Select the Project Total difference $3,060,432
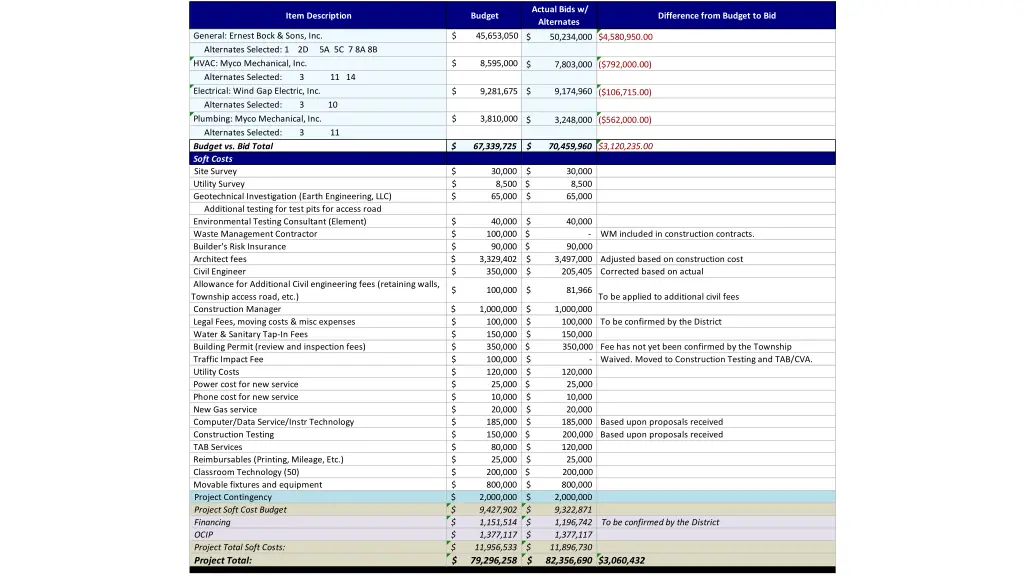The image size is (1024, 576). (x=622, y=560)
